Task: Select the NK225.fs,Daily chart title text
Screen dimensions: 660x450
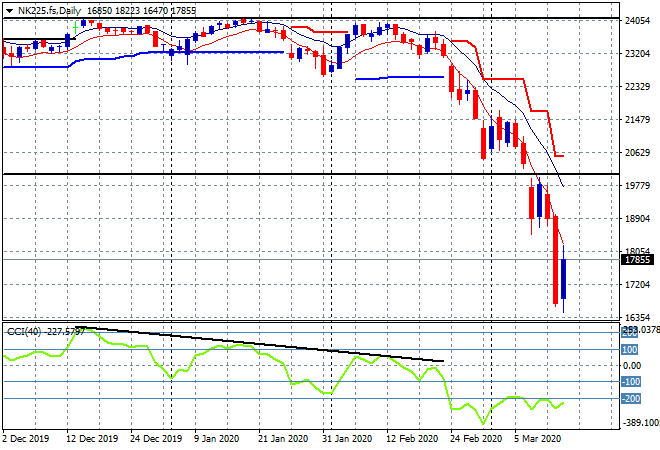Action: (49, 11)
